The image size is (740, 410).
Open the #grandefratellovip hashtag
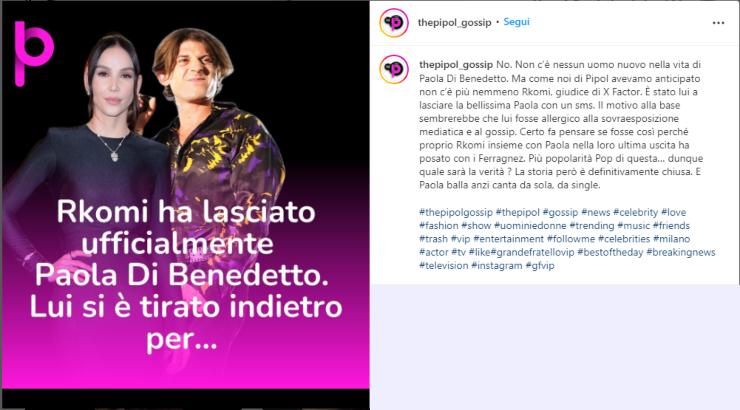tap(533, 252)
